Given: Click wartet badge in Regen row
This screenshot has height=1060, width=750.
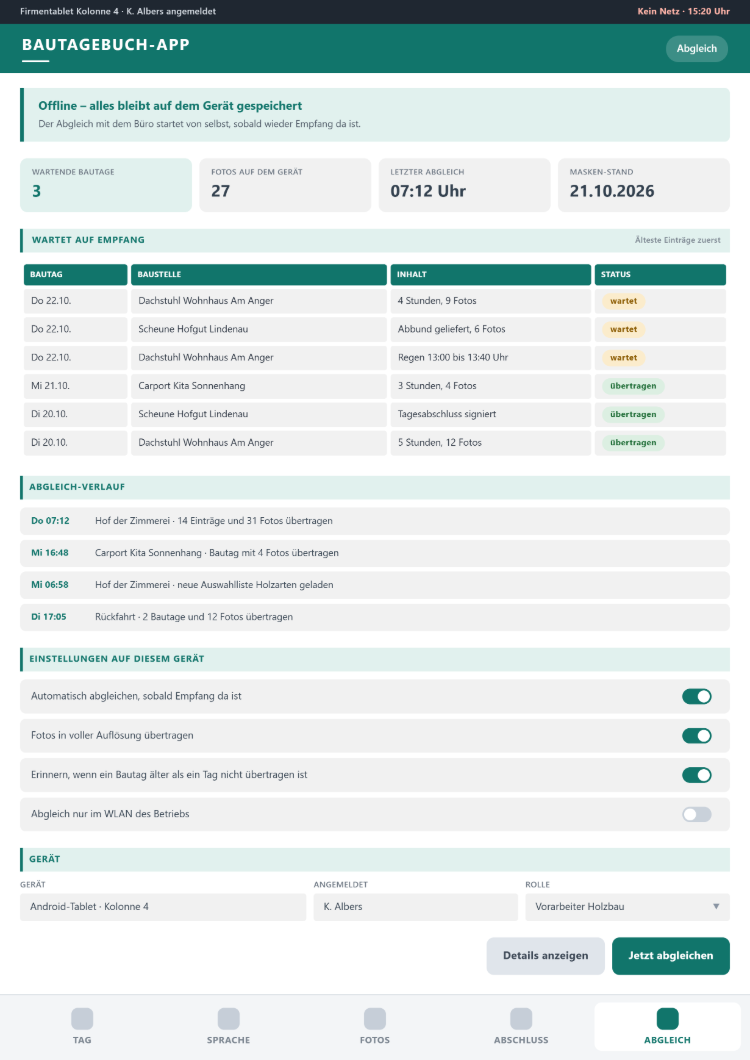Looking at the screenshot, I should pyautogui.click(x=624, y=358).
